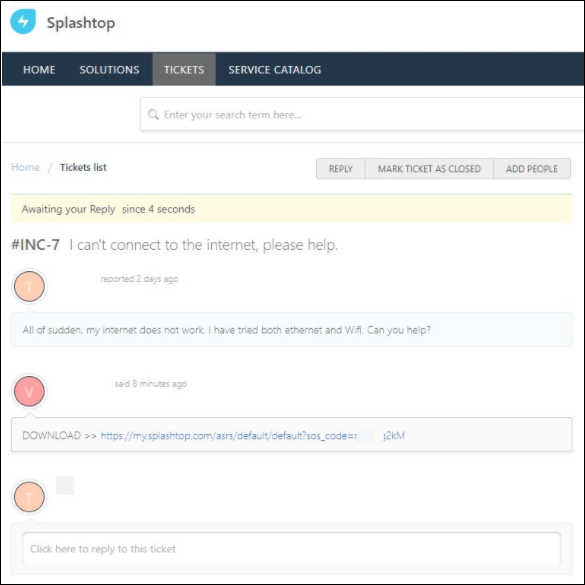Click the reply to this ticket box
This screenshot has width=585, height=585.
pos(292,549)
